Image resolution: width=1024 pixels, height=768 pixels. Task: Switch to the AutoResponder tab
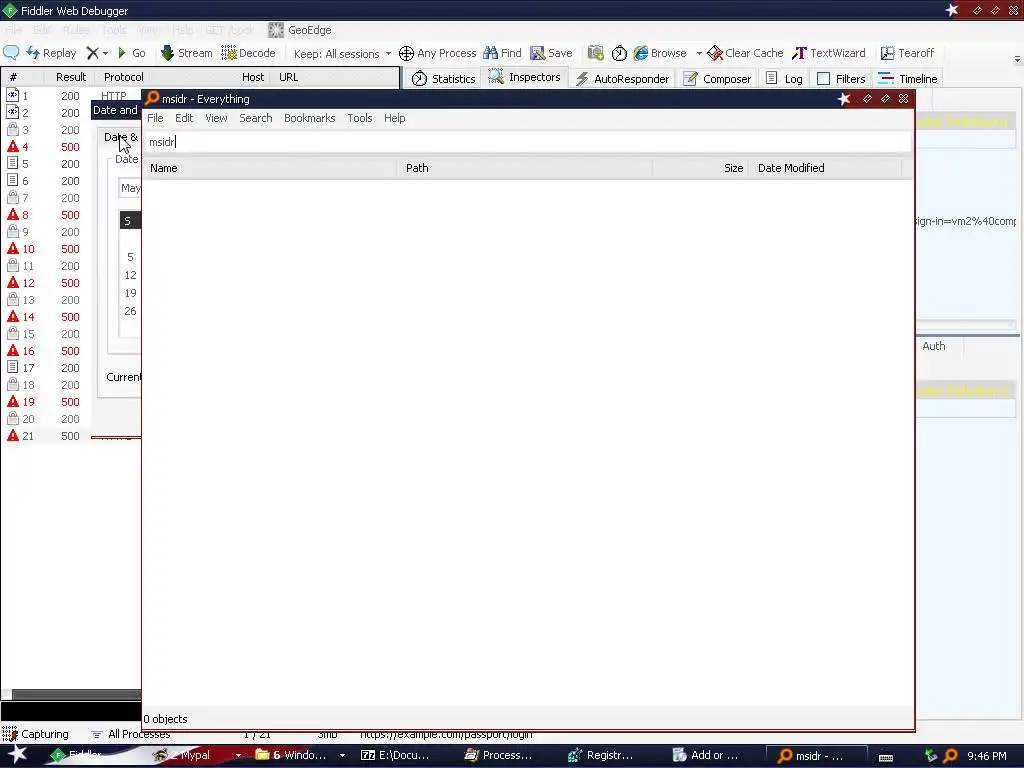(x=622, y=78)
